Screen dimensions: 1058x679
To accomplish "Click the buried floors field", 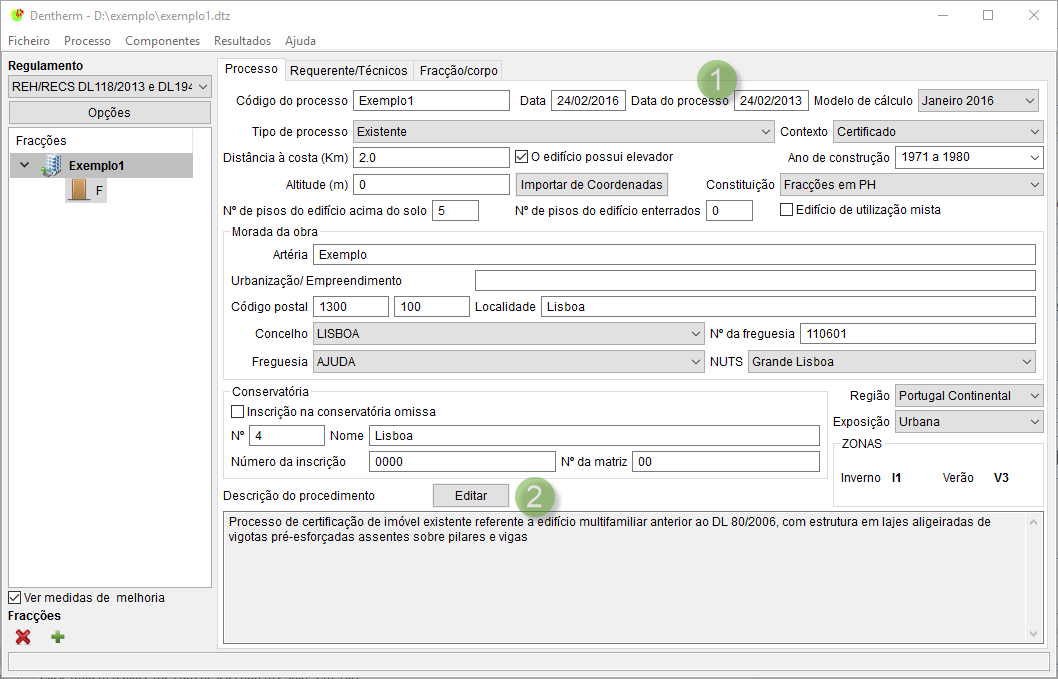I will [729, 211].
